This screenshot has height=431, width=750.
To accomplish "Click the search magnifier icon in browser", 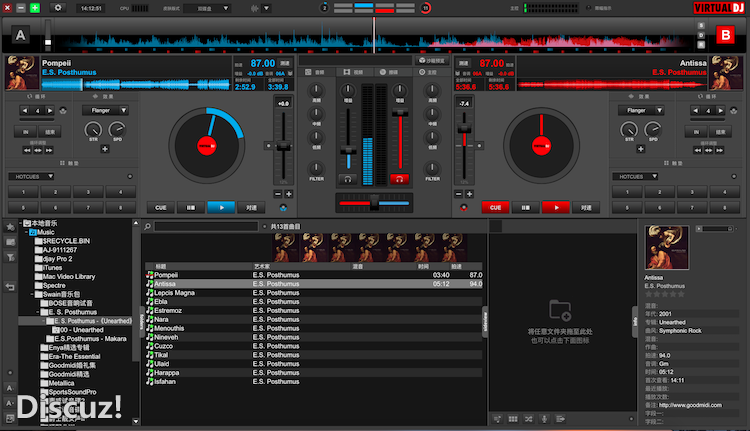I will coord(149,227).
